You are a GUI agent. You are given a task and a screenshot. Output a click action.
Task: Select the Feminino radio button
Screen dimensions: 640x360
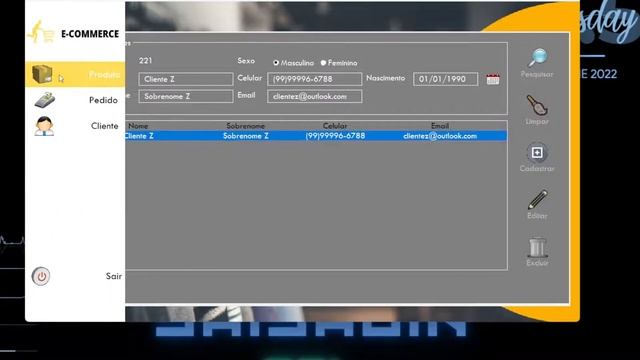click(323, 63)
